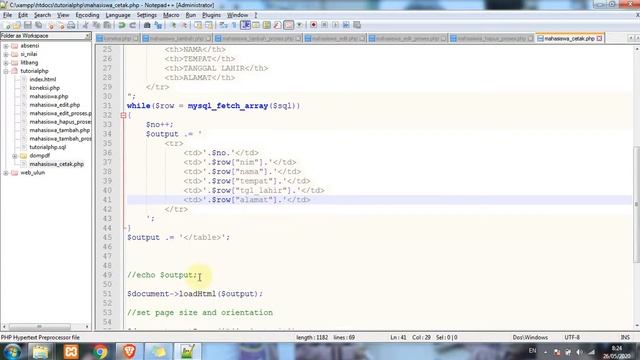Click the Run macro multiple times icon
This screenshot has height=360, width=640.
pyautogui.click(x=346, y=25)
